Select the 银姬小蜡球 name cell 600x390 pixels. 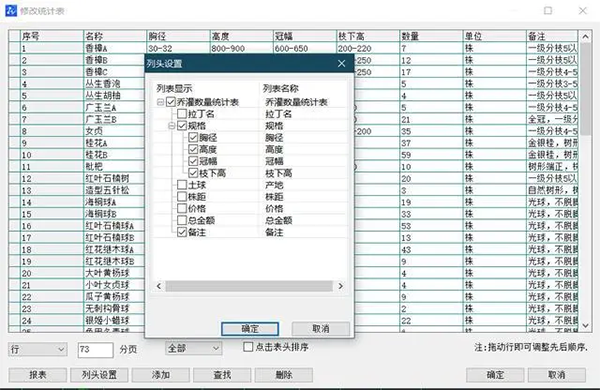pos(115,321)
